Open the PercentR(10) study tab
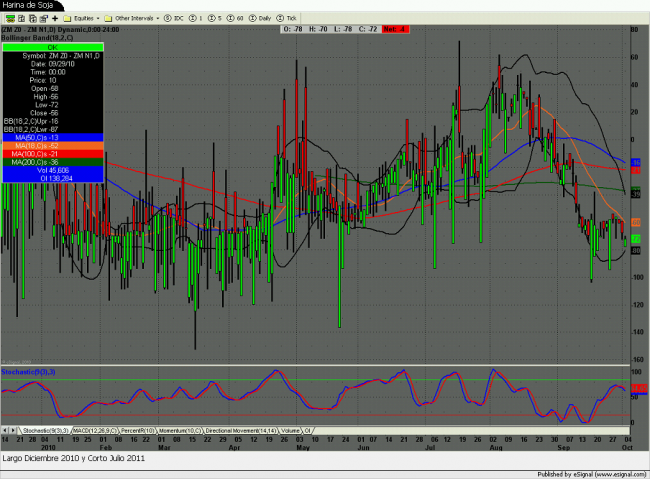The image size is (650, 479). pos(138,431)
